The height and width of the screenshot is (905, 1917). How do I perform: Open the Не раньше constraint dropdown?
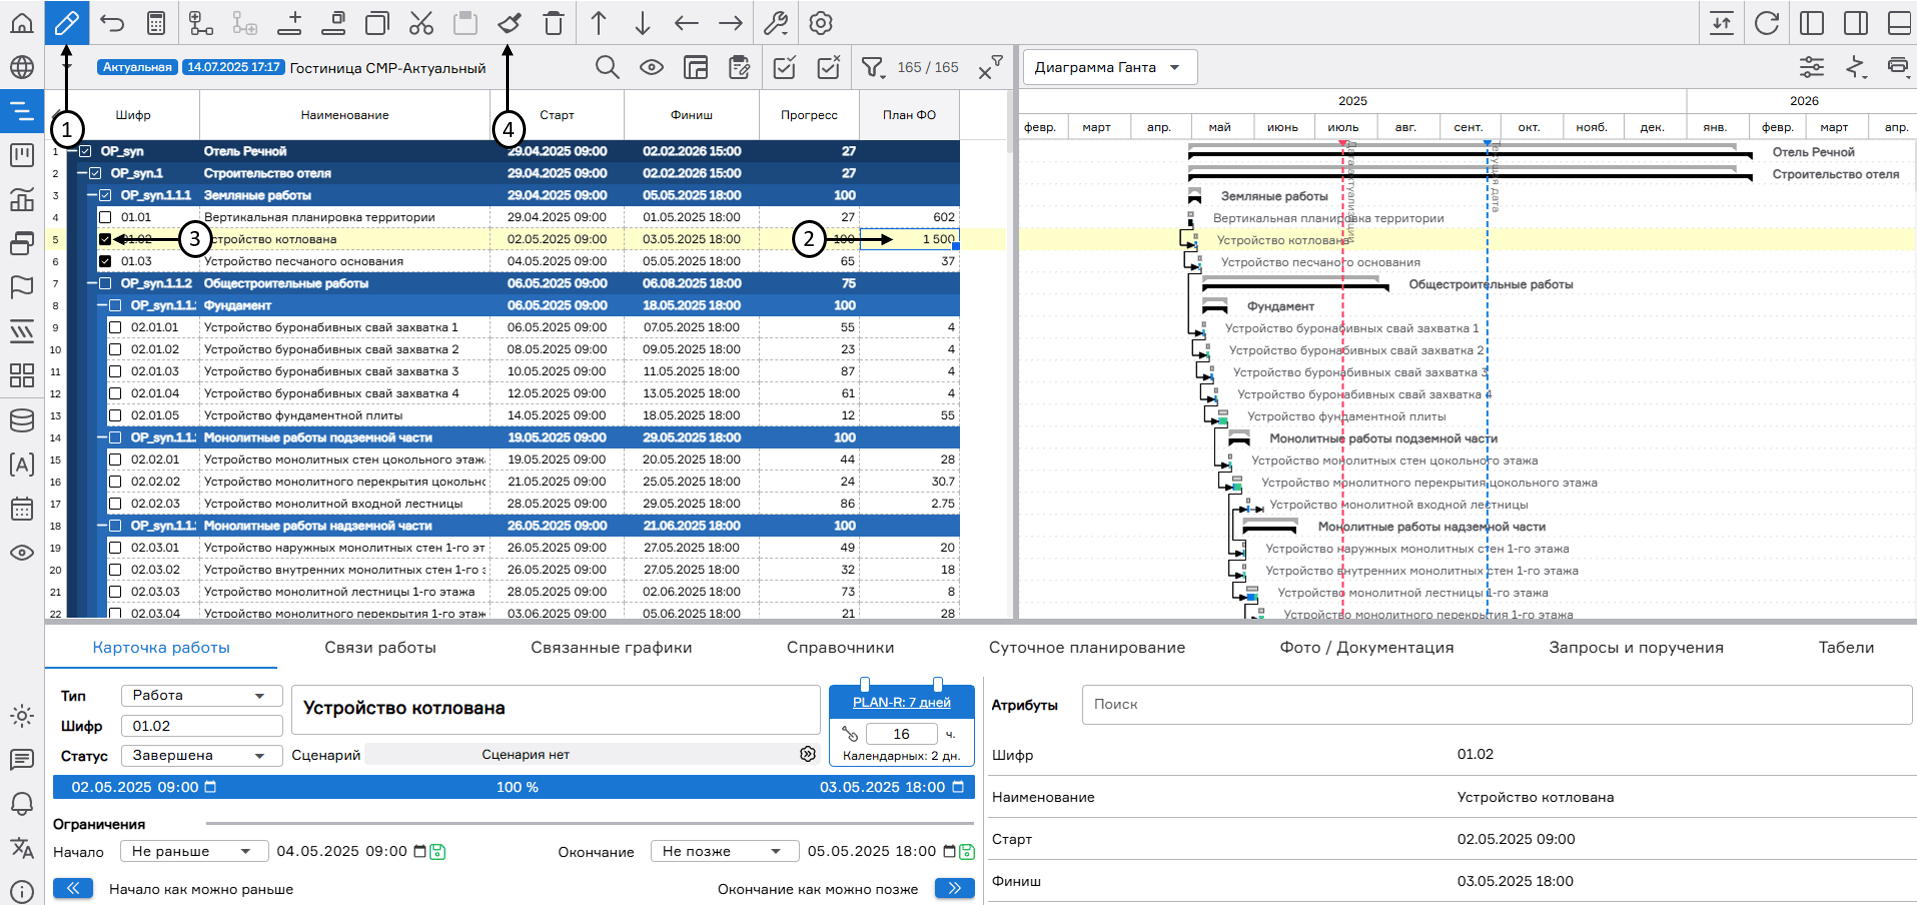click(x=193, y=851)
